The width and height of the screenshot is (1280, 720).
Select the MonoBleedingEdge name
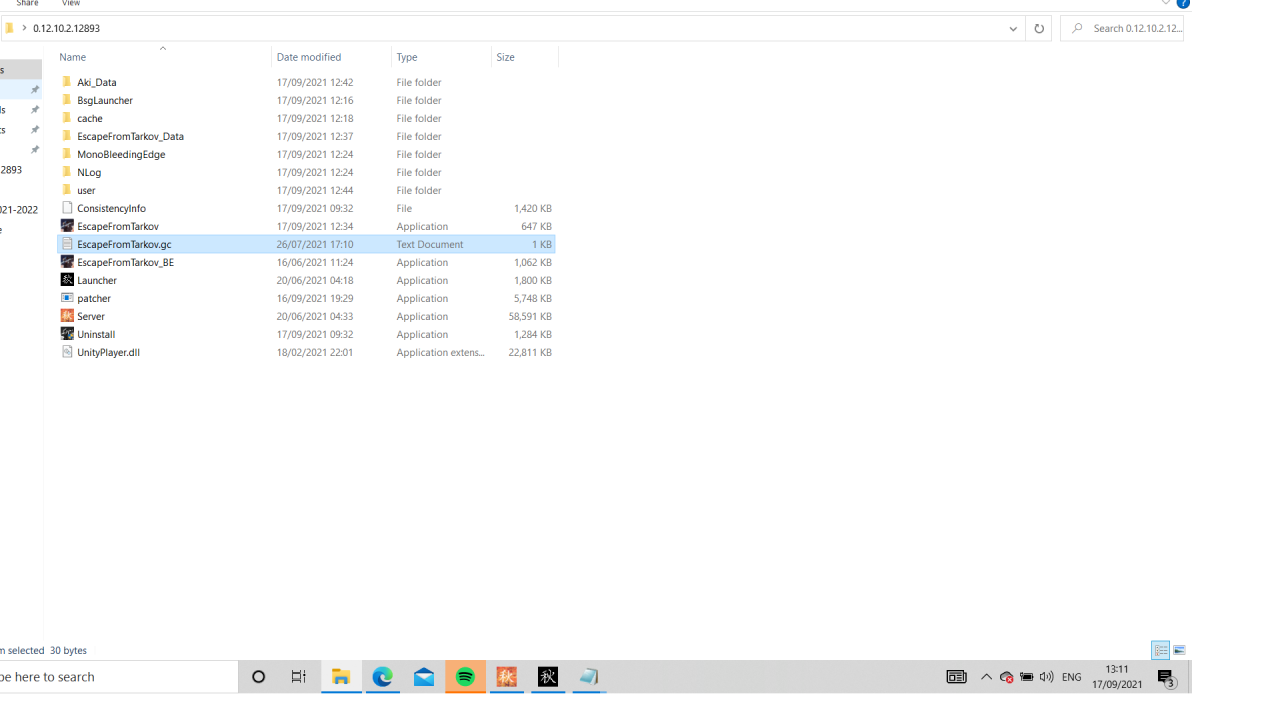pyautogui.click(x=121, y=154)
